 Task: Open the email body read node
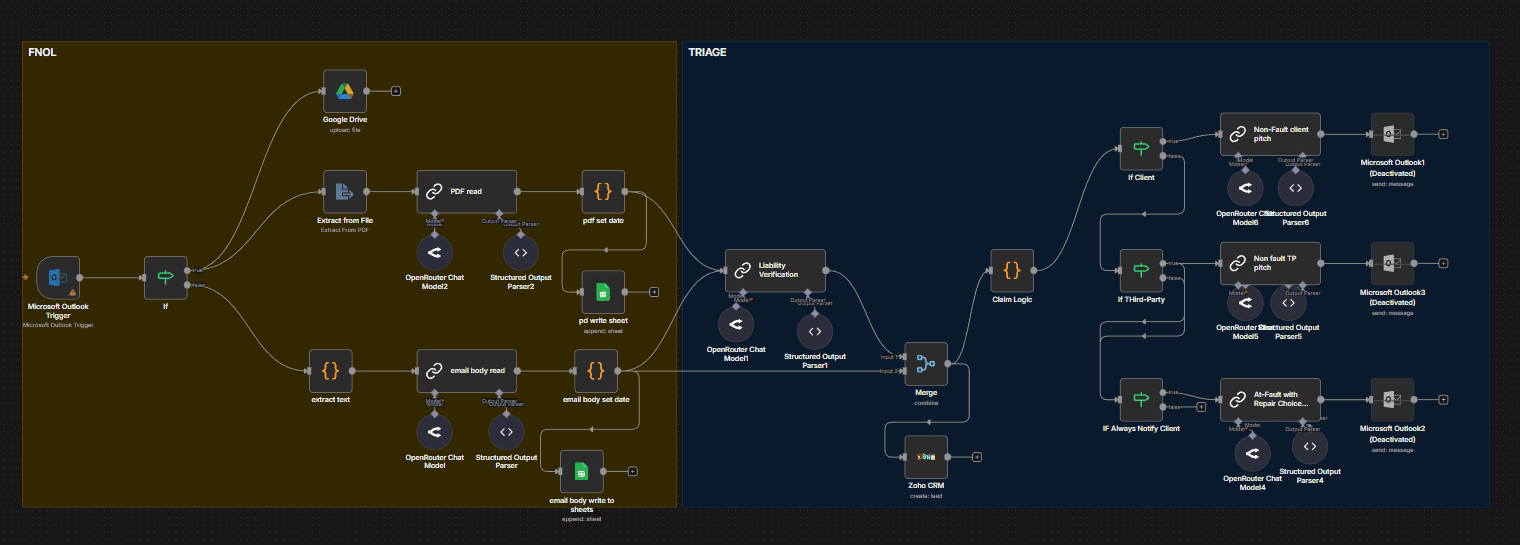(x=466, y=370)
